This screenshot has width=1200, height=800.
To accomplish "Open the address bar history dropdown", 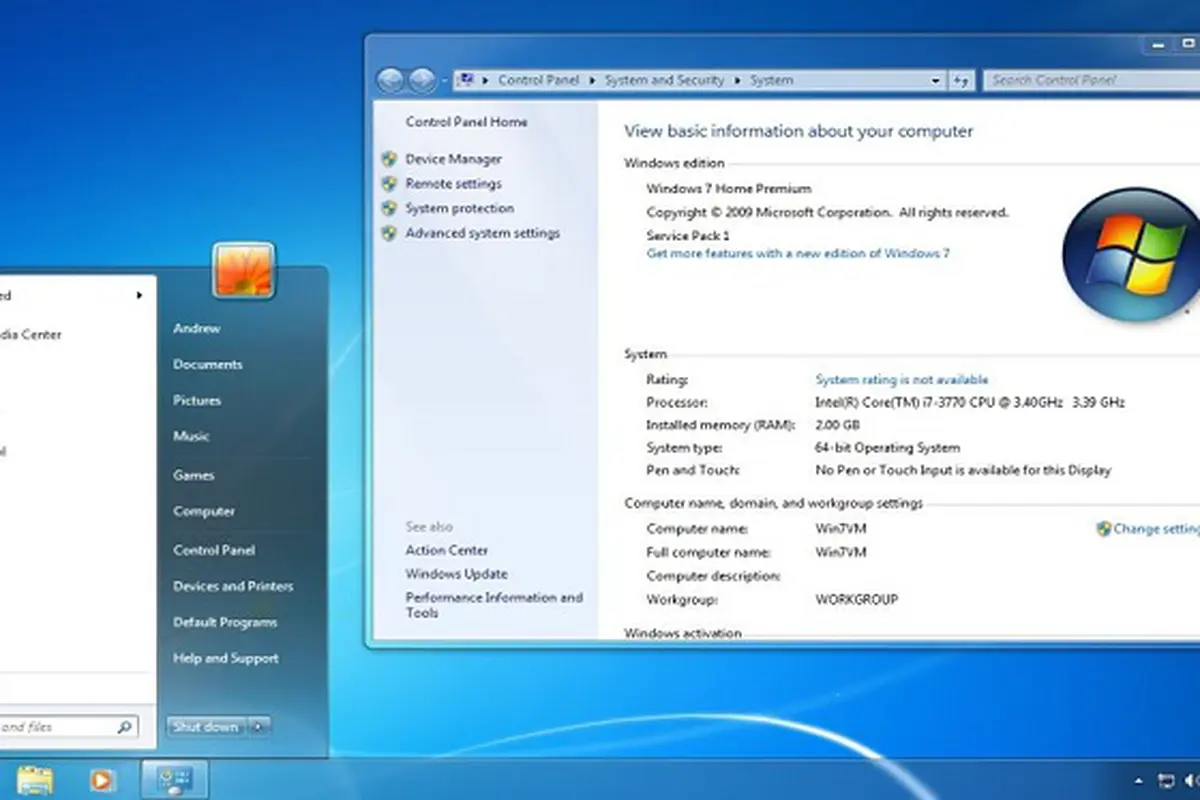I will point(936,81).
